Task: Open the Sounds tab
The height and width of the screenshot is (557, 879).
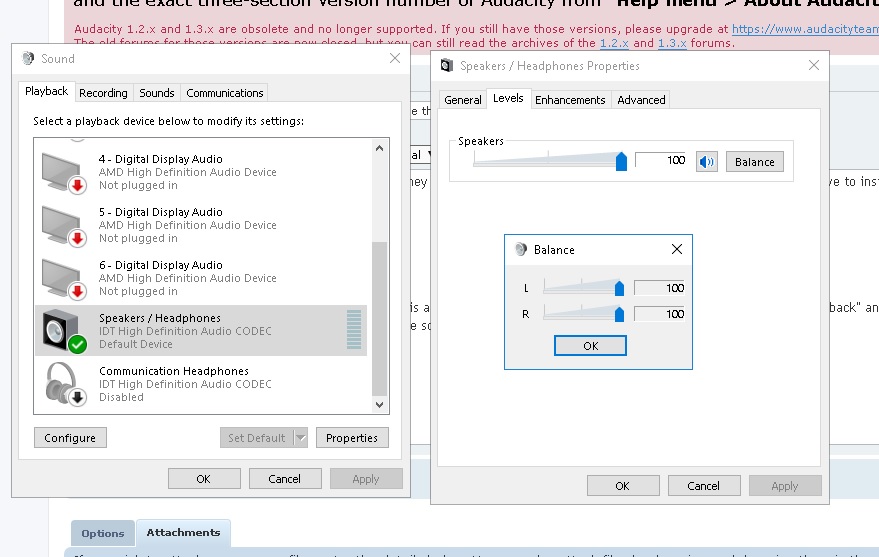Action: pos(156,93)
